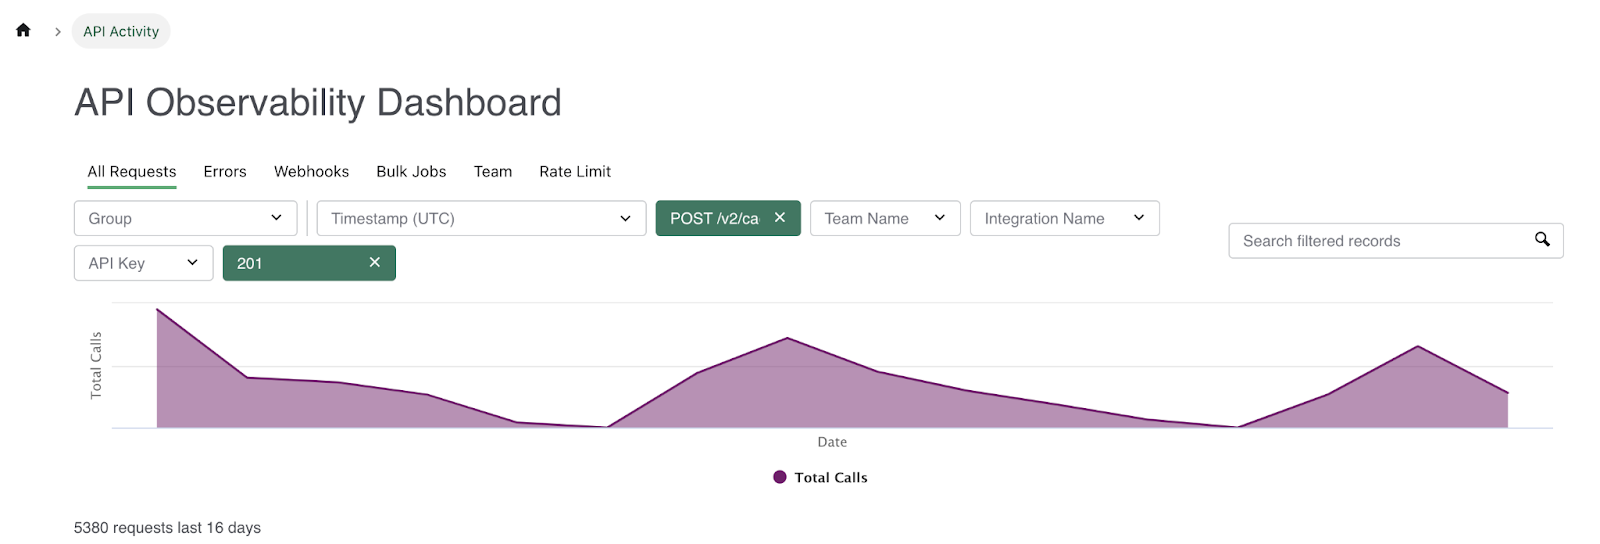Viewport: 1600px width, 544px height.
Task: Remove the POST /v2/ca filter chip
Action: (x=780, y=218)
